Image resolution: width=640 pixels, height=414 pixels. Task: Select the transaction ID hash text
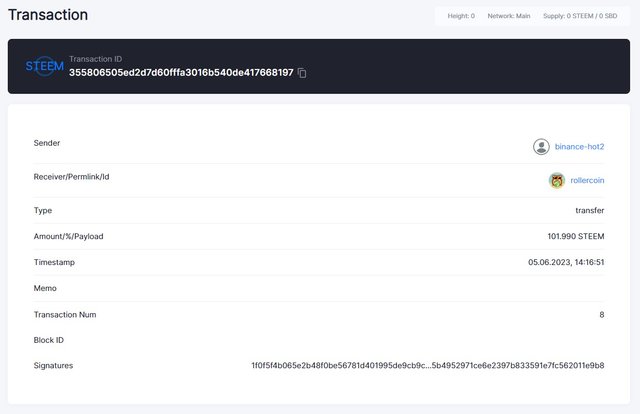pos(181,73)
